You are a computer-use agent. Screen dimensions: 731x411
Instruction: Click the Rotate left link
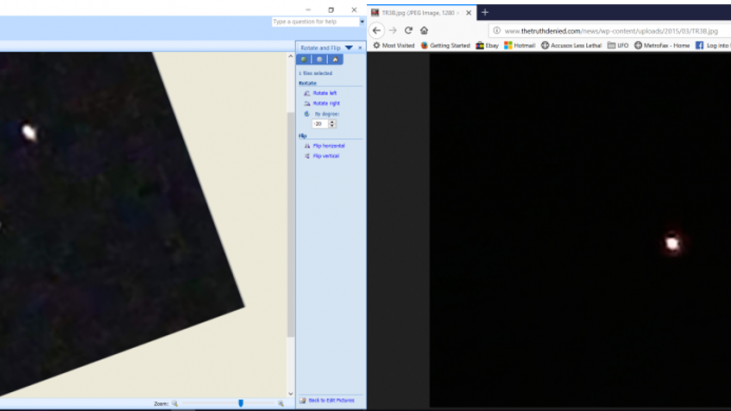(325, 93)
